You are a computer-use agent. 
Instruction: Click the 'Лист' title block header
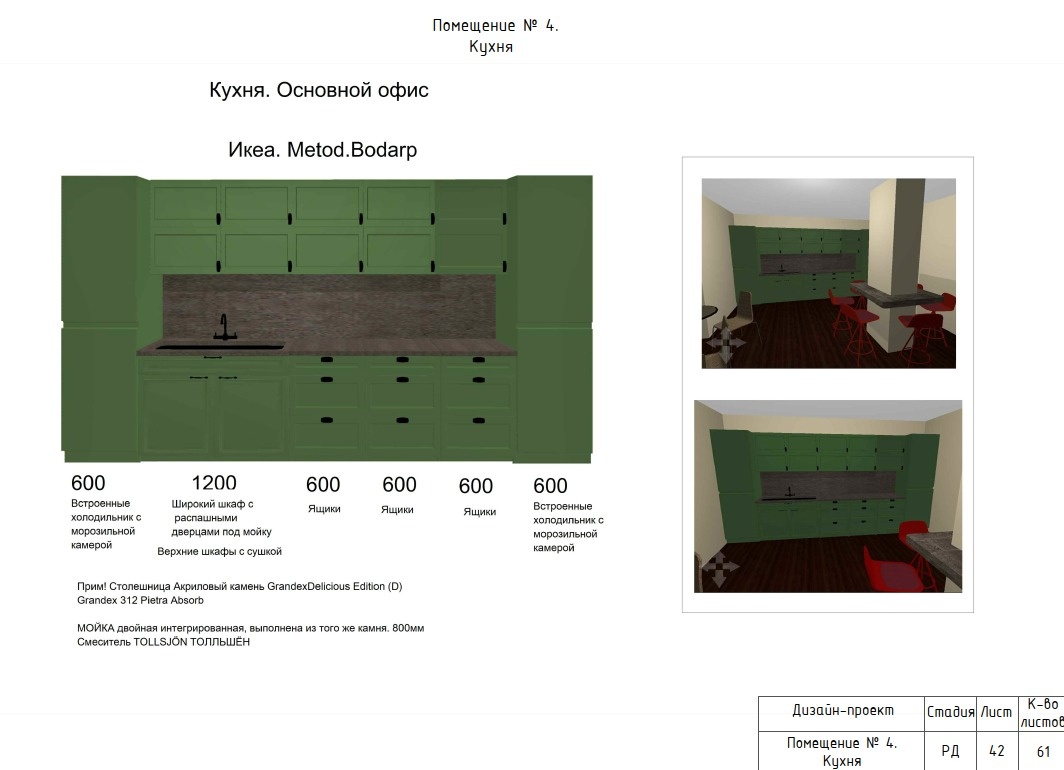tap(996, 714)
